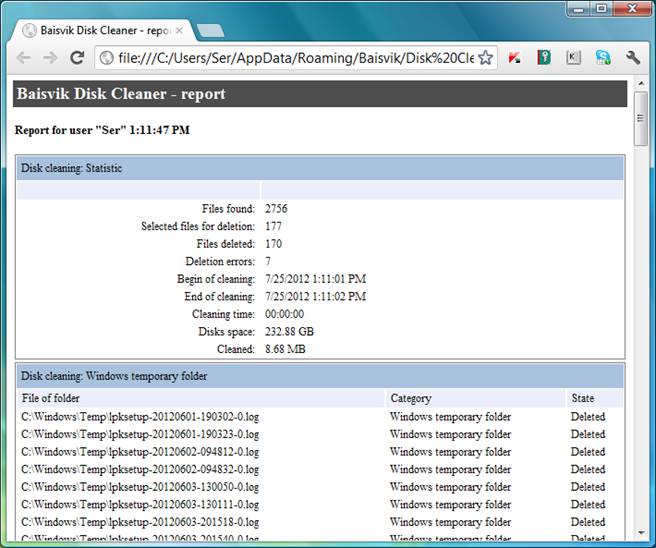
Task: Select the Baisvik Disk Cleaner report tab
Action: [x=102, y=31]
